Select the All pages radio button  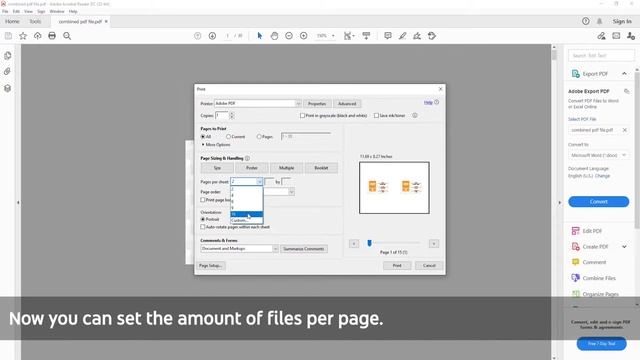point(203,137)
